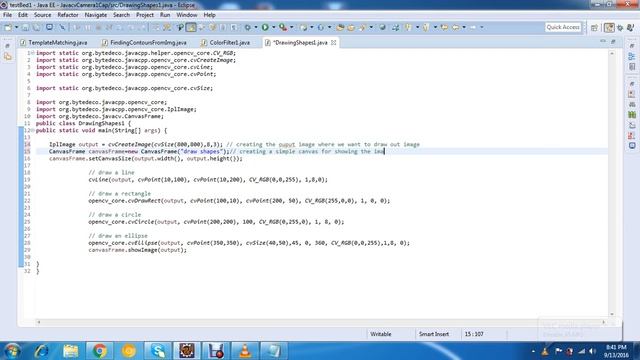
Task: Open the Navigate menu
Action: (x=96, y=15)
